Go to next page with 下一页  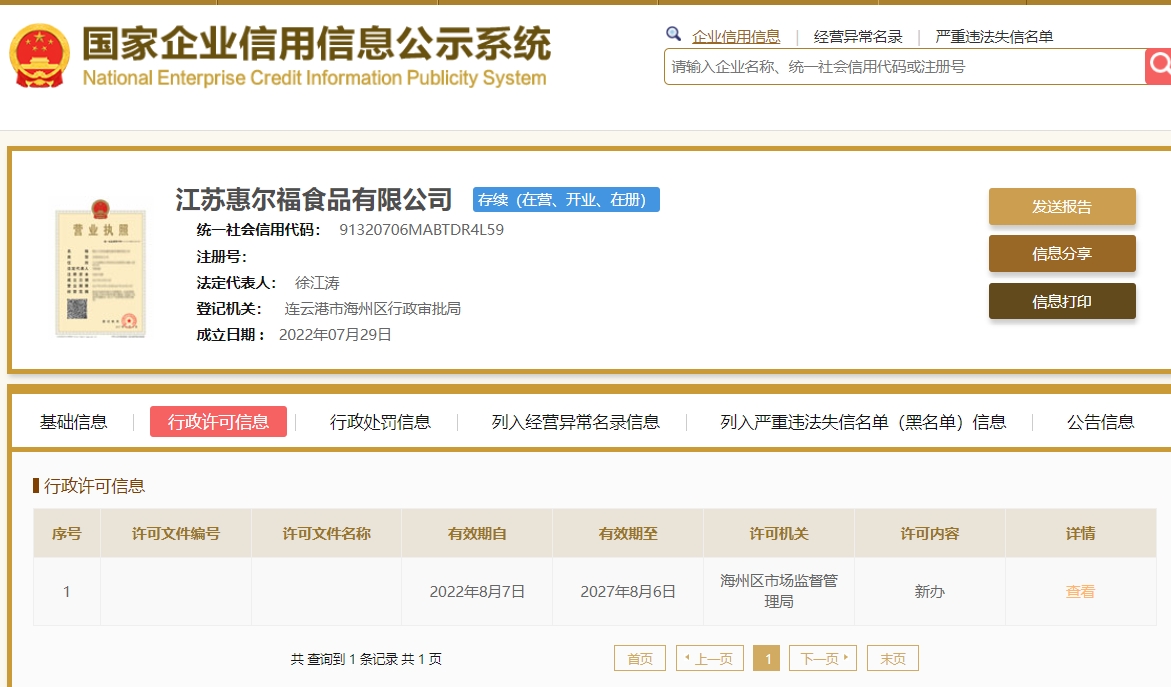coord(823,659)
